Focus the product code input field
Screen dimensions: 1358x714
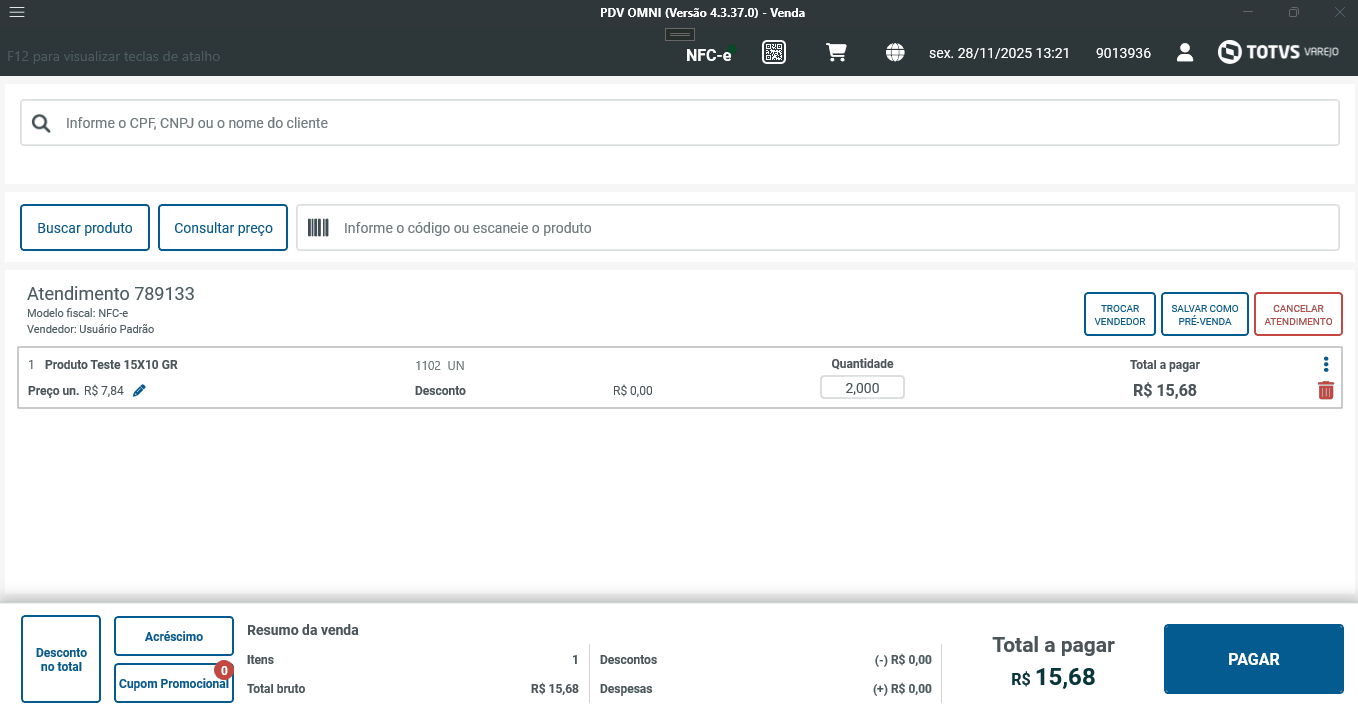pos(817,228)
